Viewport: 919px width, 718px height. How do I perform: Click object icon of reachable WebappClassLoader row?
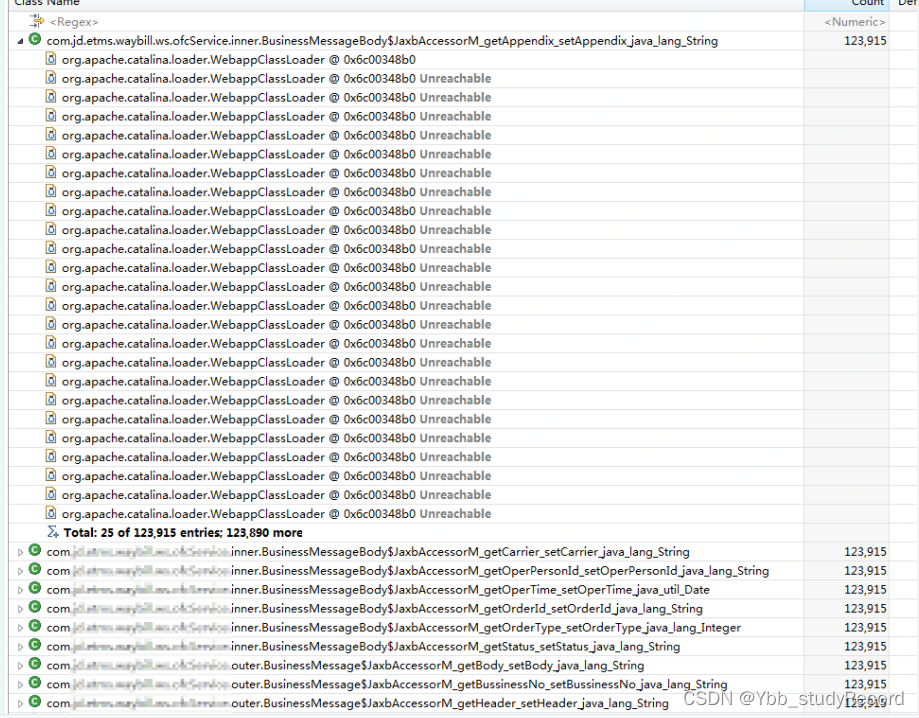pyautogui.click(x=52, y=59)
